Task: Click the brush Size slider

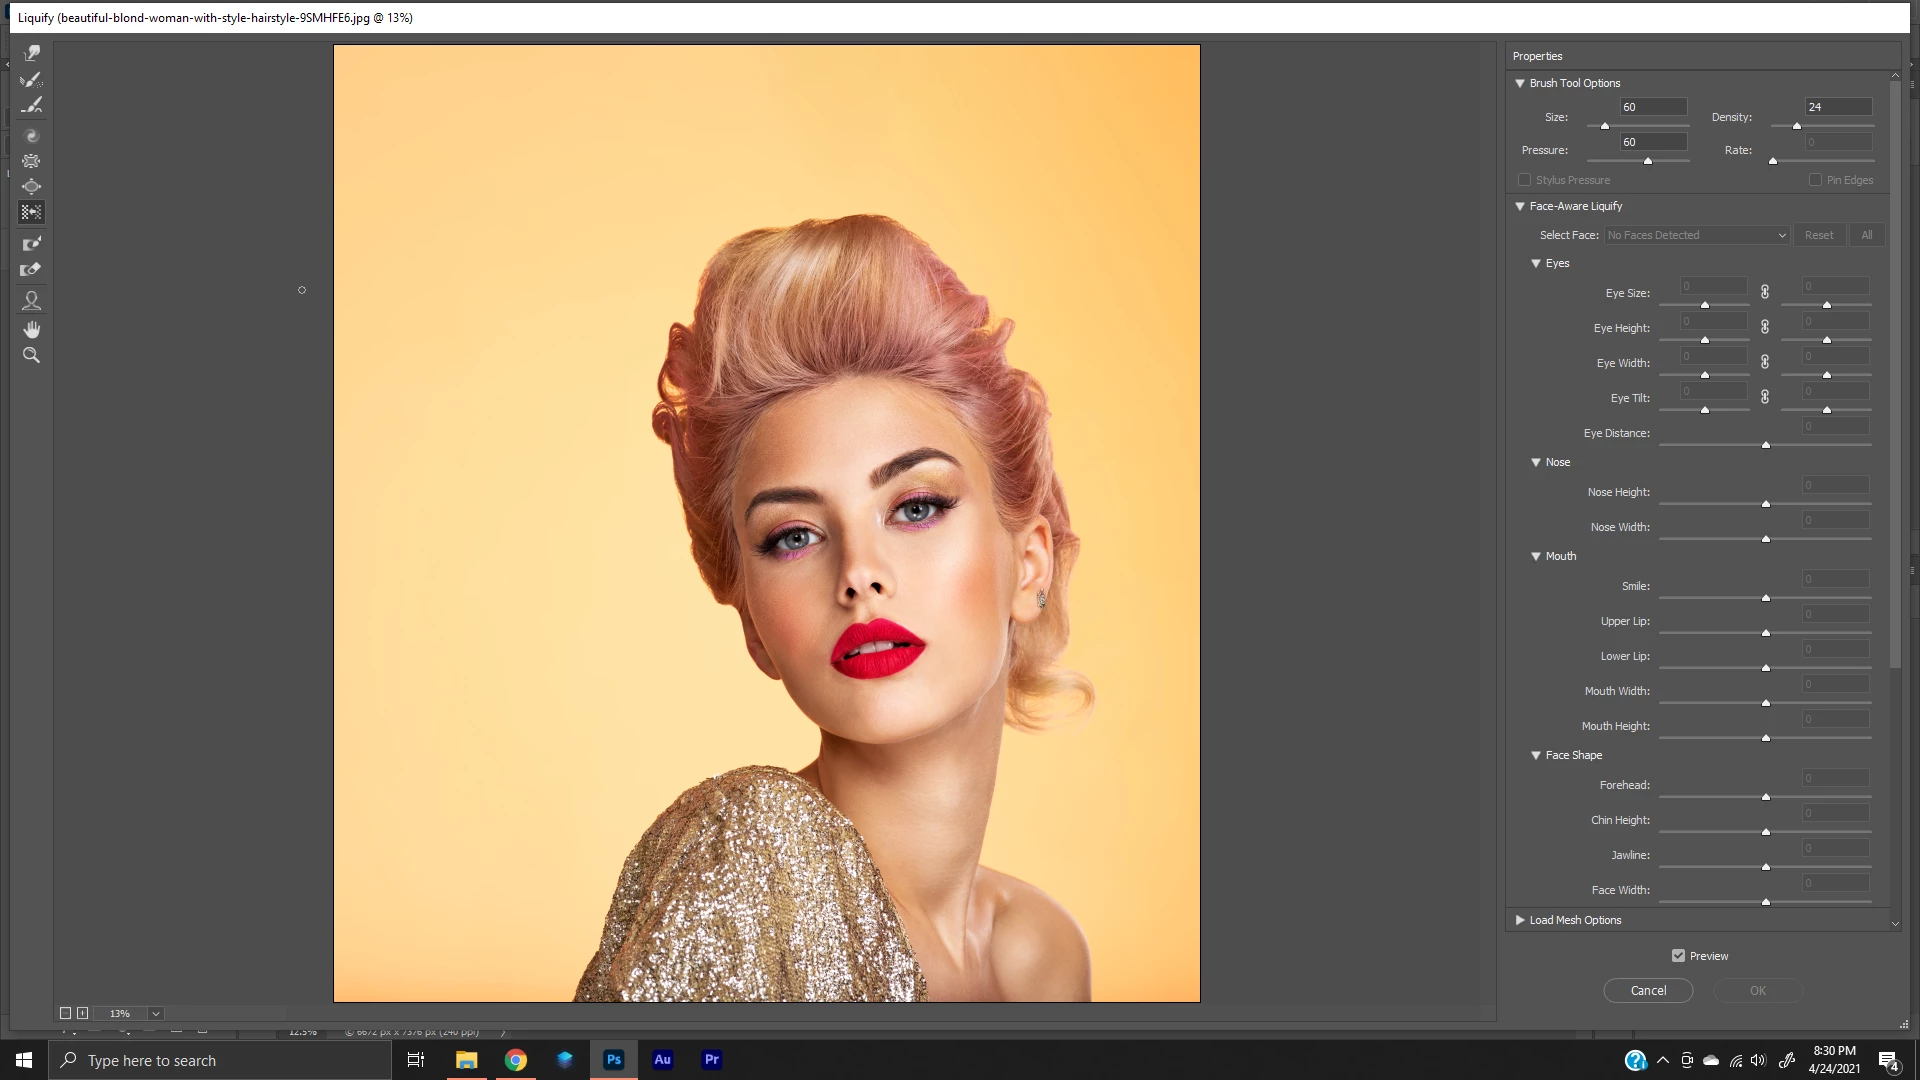Action: [x=1638, y=126]
